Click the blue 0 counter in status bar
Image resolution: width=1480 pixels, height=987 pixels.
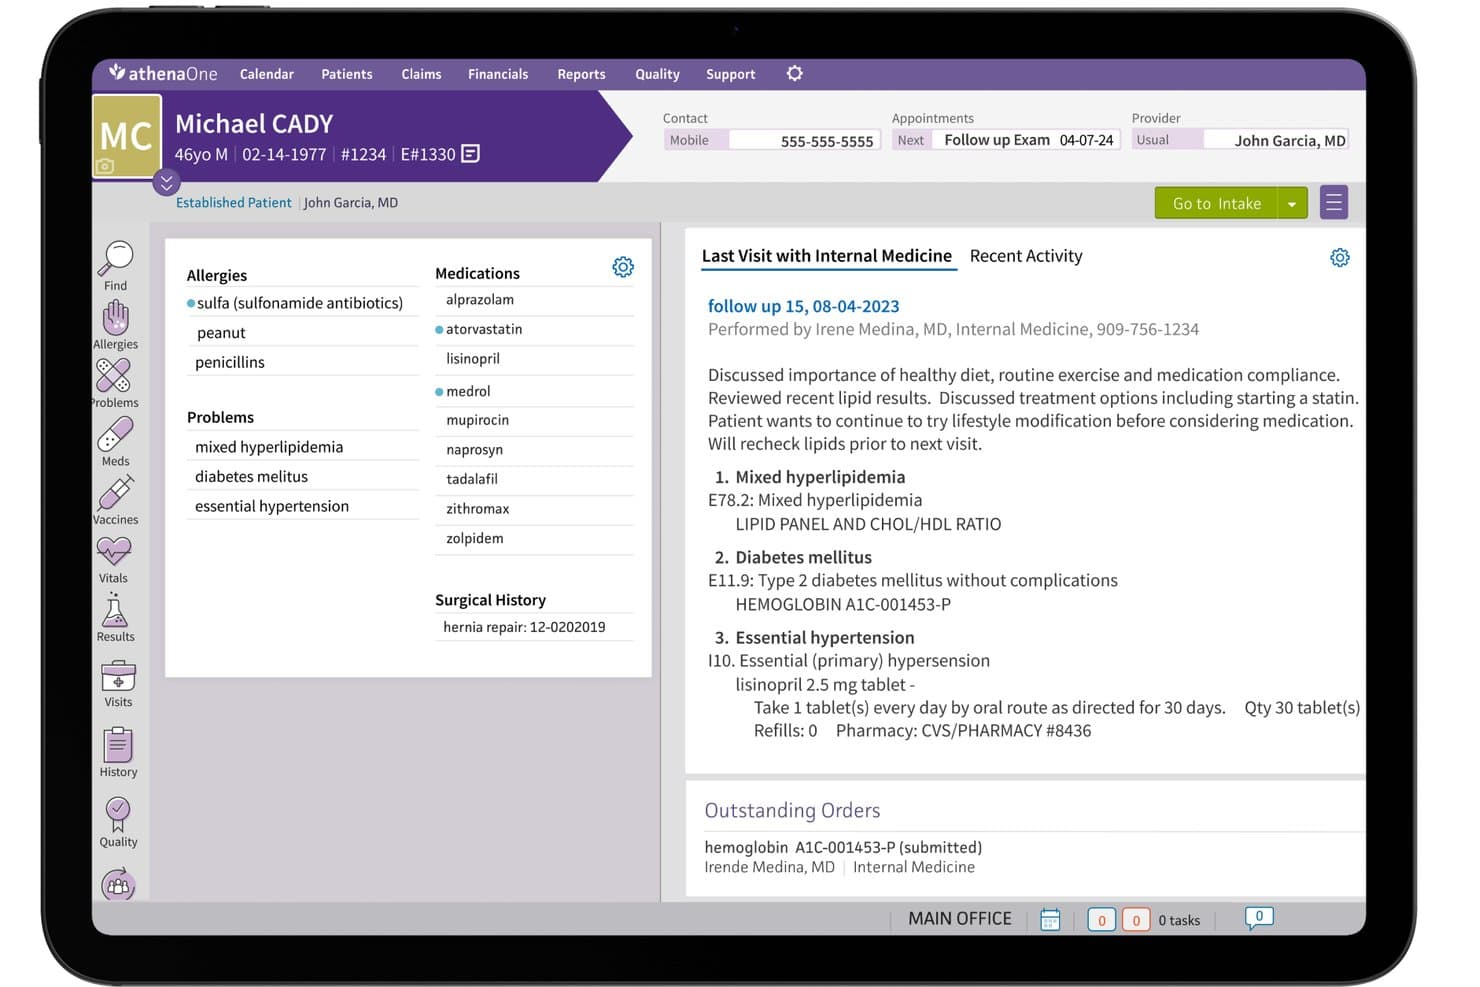point(1101,920)
